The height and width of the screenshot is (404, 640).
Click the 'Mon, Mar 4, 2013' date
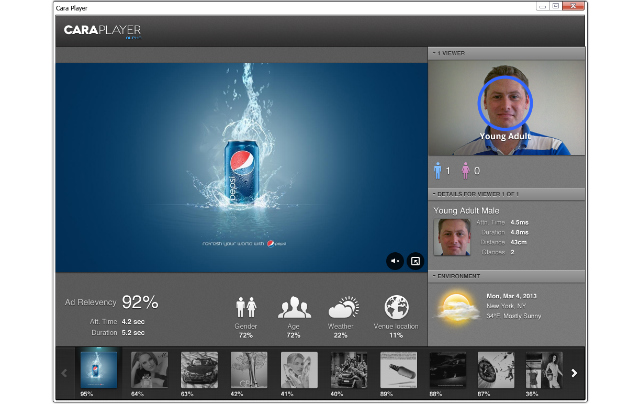coord(511,296)
